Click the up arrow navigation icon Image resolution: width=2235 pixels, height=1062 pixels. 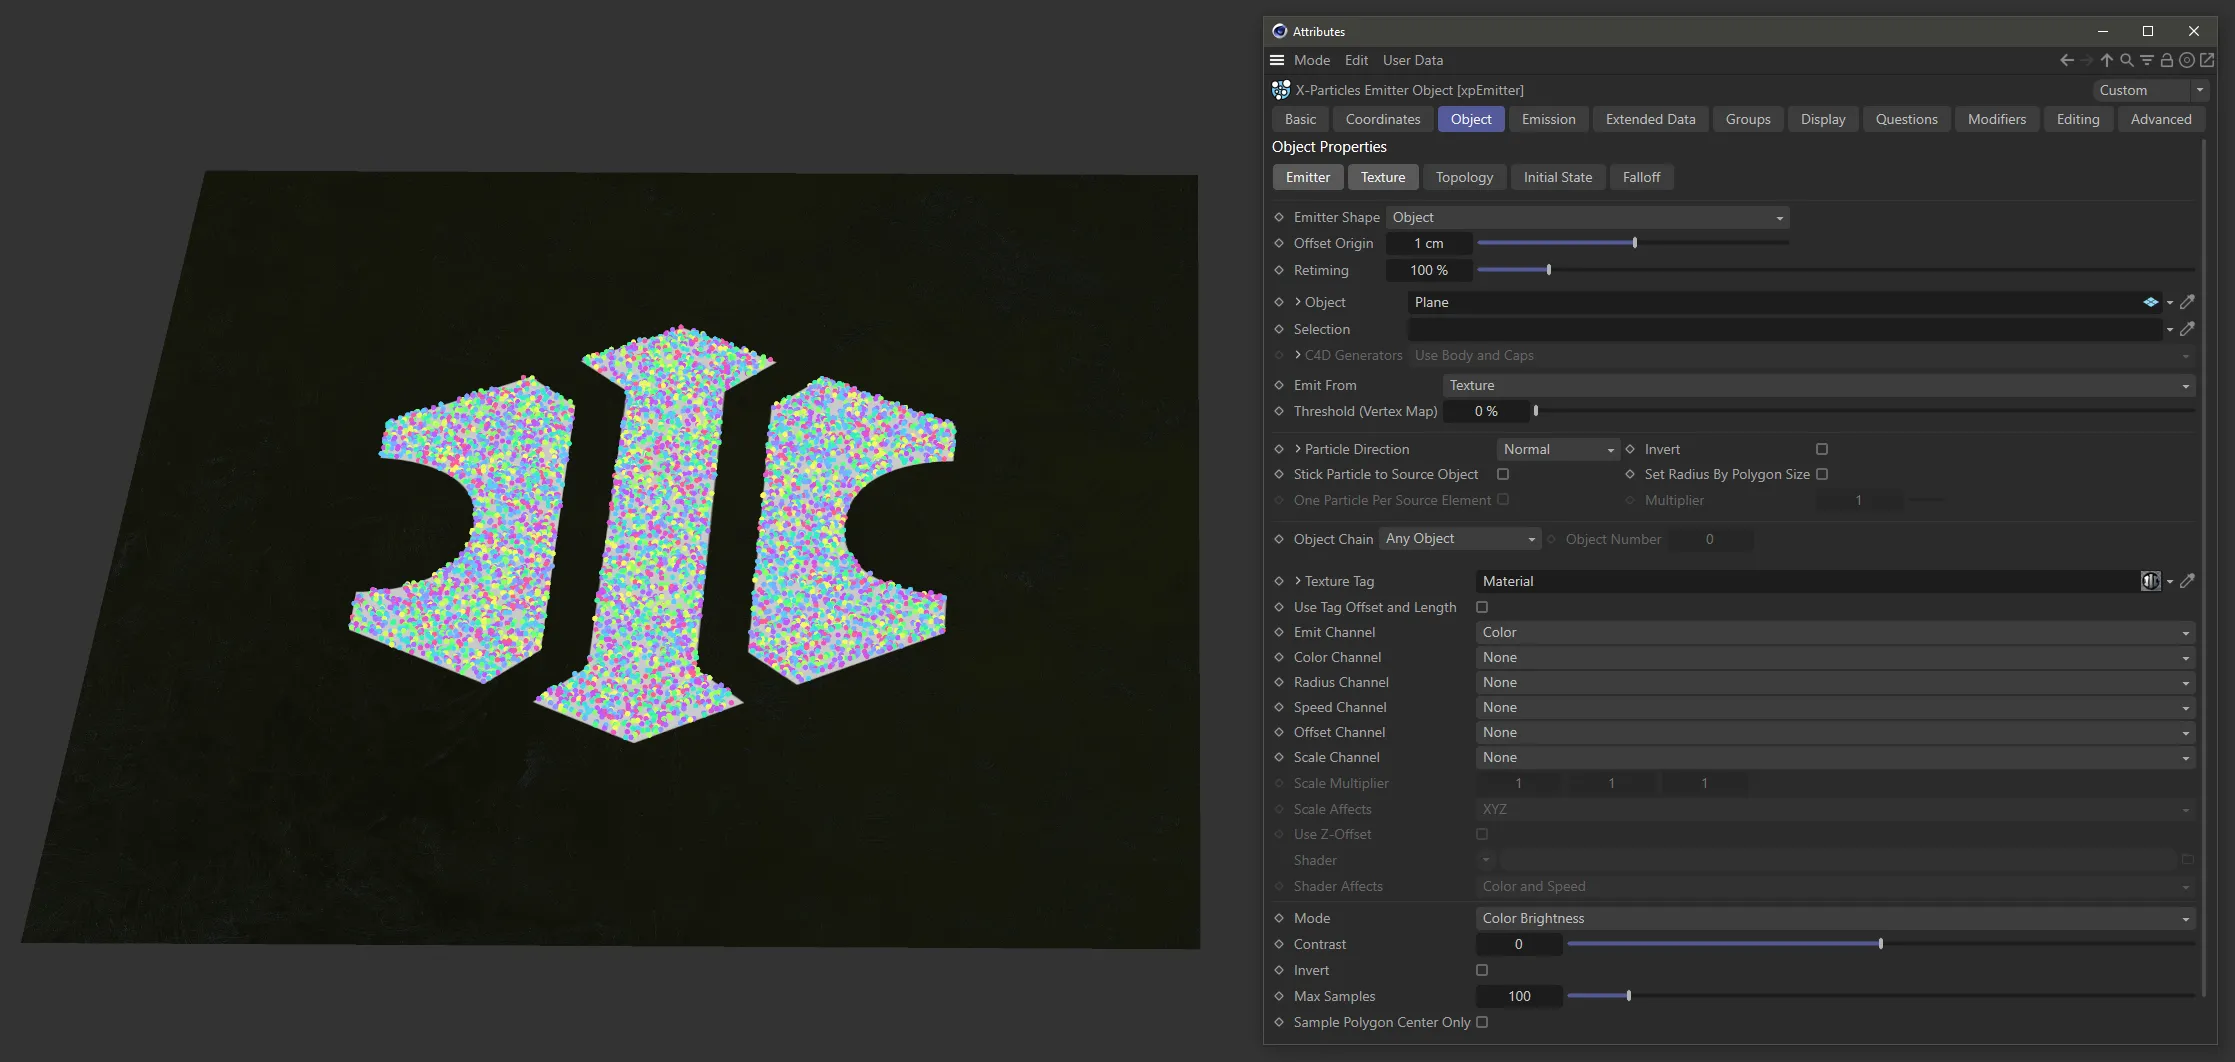(2106, 60)
